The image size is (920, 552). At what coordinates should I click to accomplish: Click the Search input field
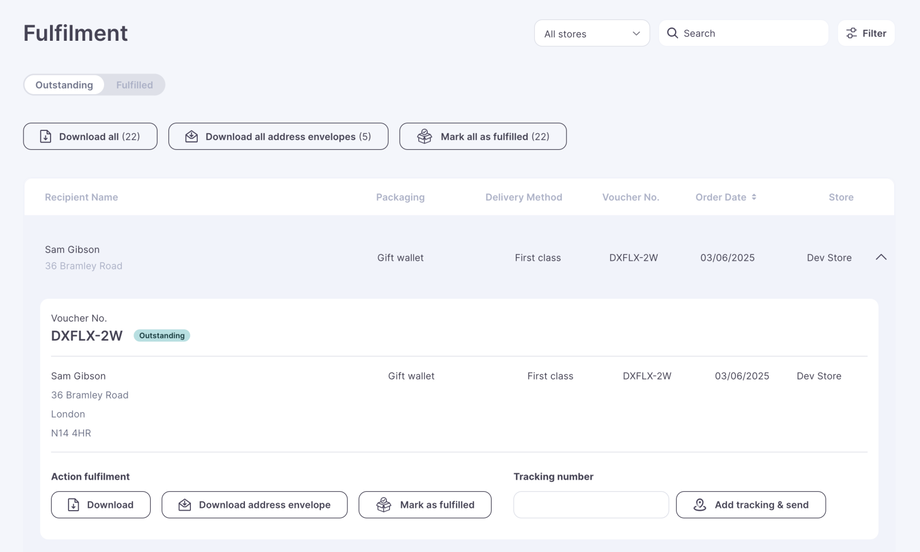pos(752,33)
